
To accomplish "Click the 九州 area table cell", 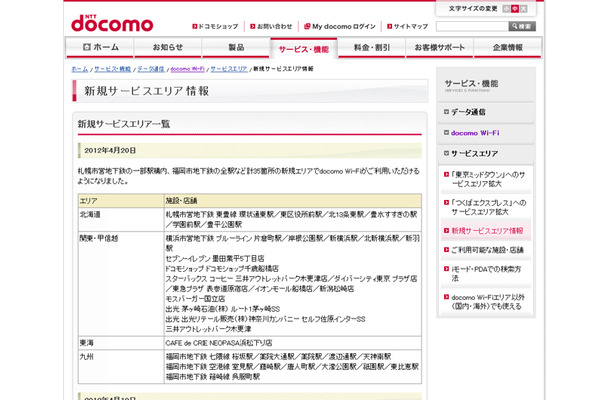I will [x=121, y=367].
